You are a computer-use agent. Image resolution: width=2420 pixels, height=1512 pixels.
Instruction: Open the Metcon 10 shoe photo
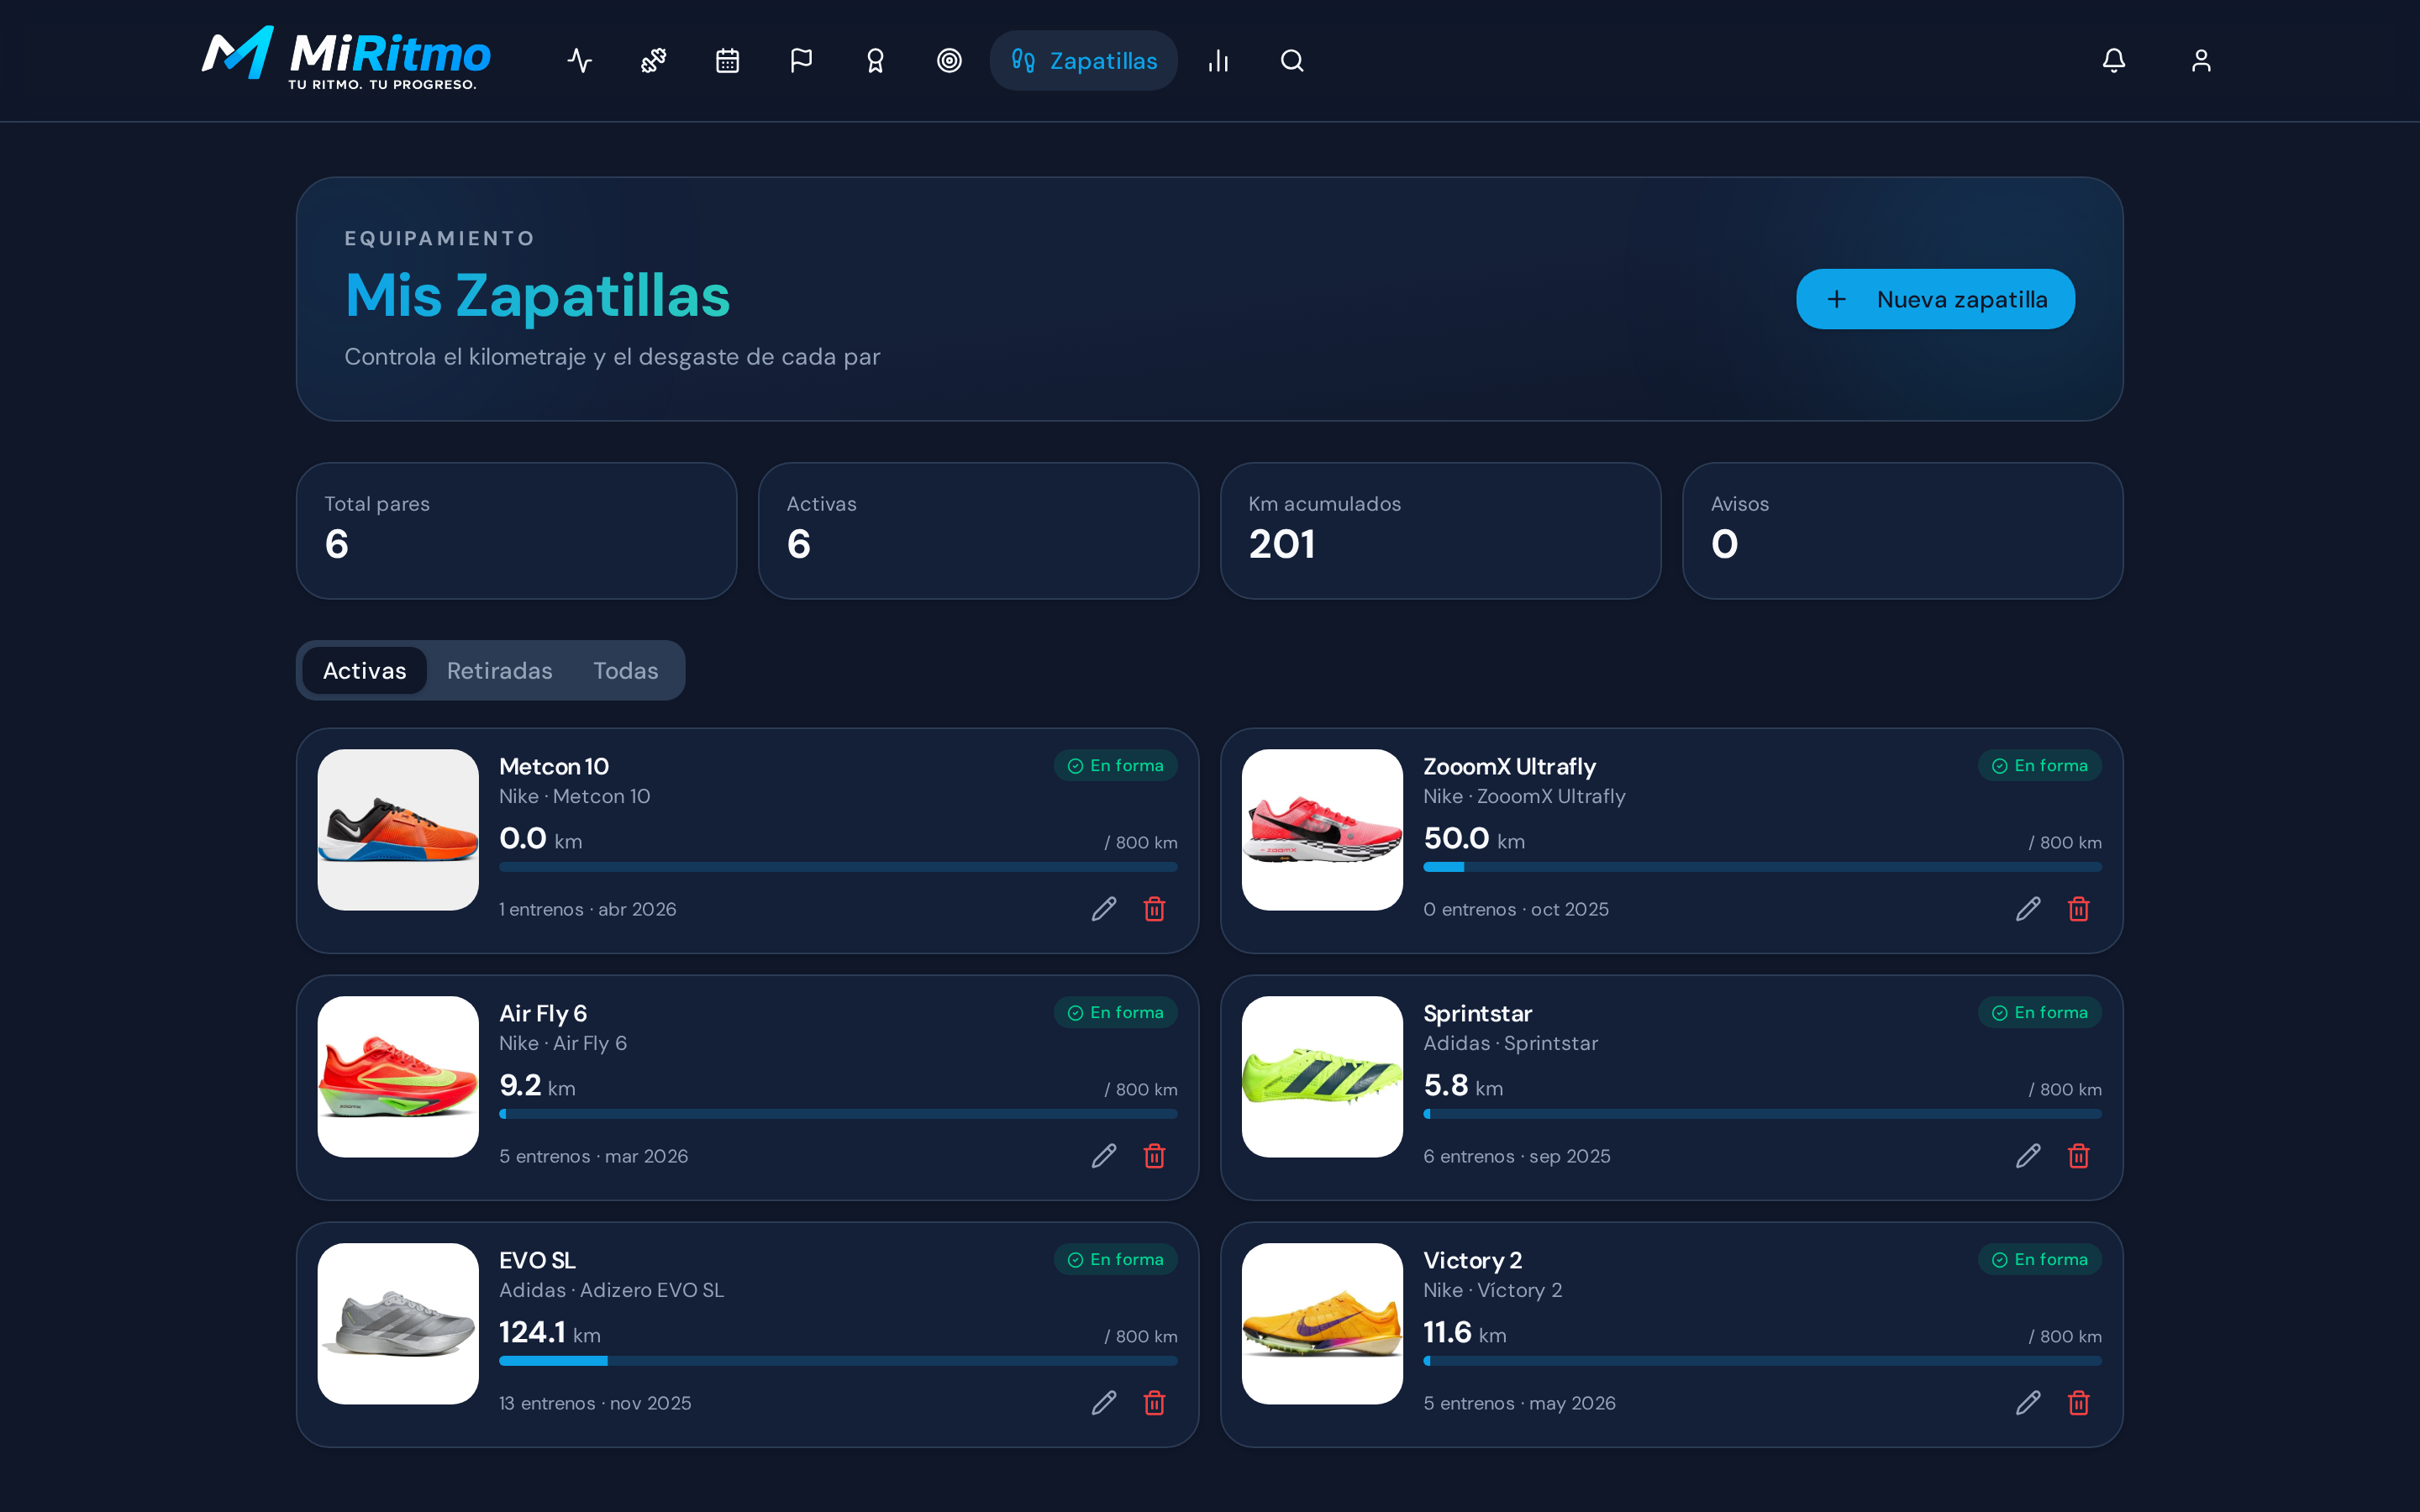(398, 830)
